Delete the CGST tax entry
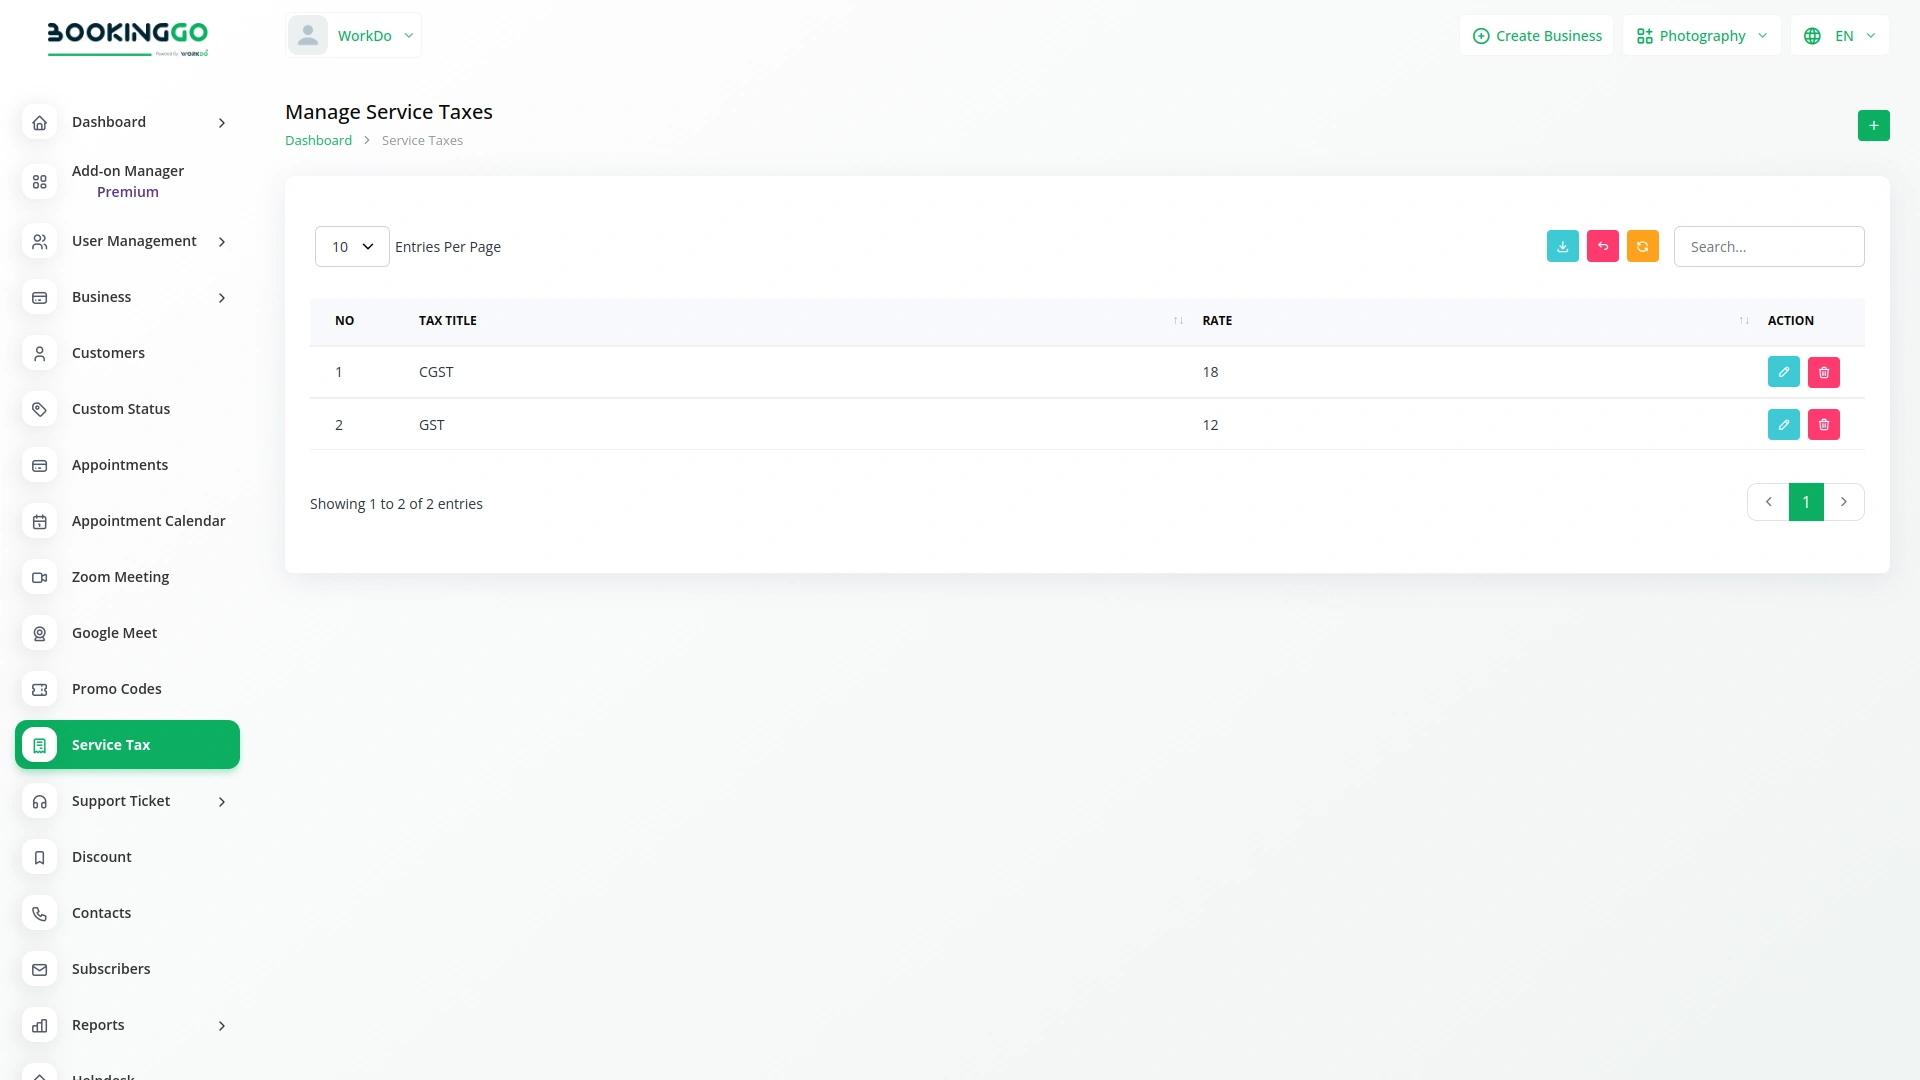The image size is (1920, 1080). (x=1823, y=372)
